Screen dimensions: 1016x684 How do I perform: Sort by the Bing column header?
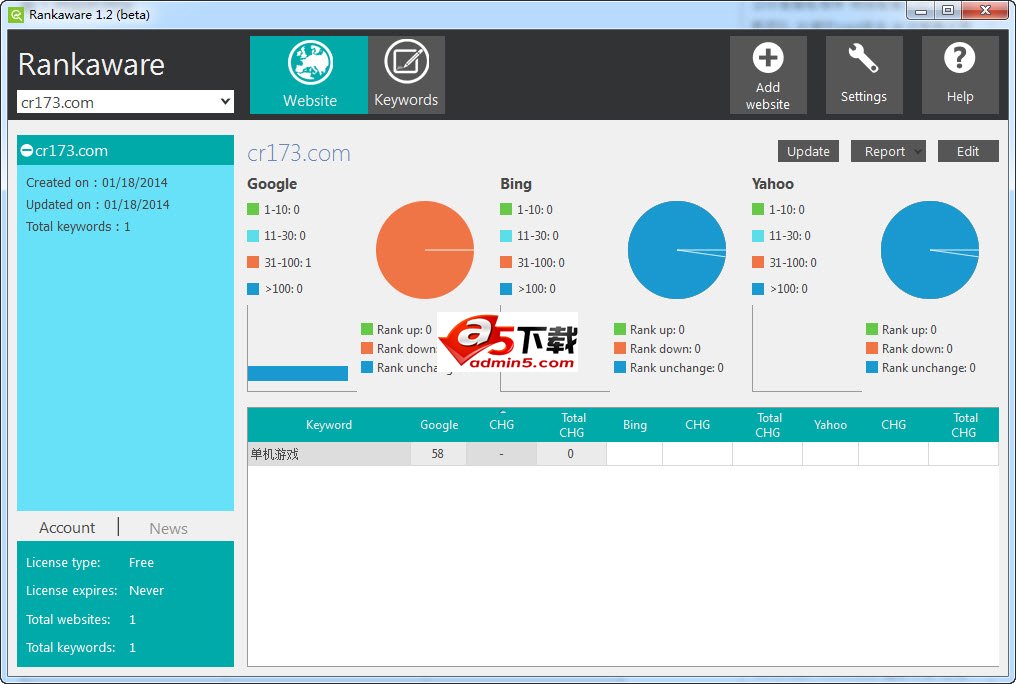point(634,425)
